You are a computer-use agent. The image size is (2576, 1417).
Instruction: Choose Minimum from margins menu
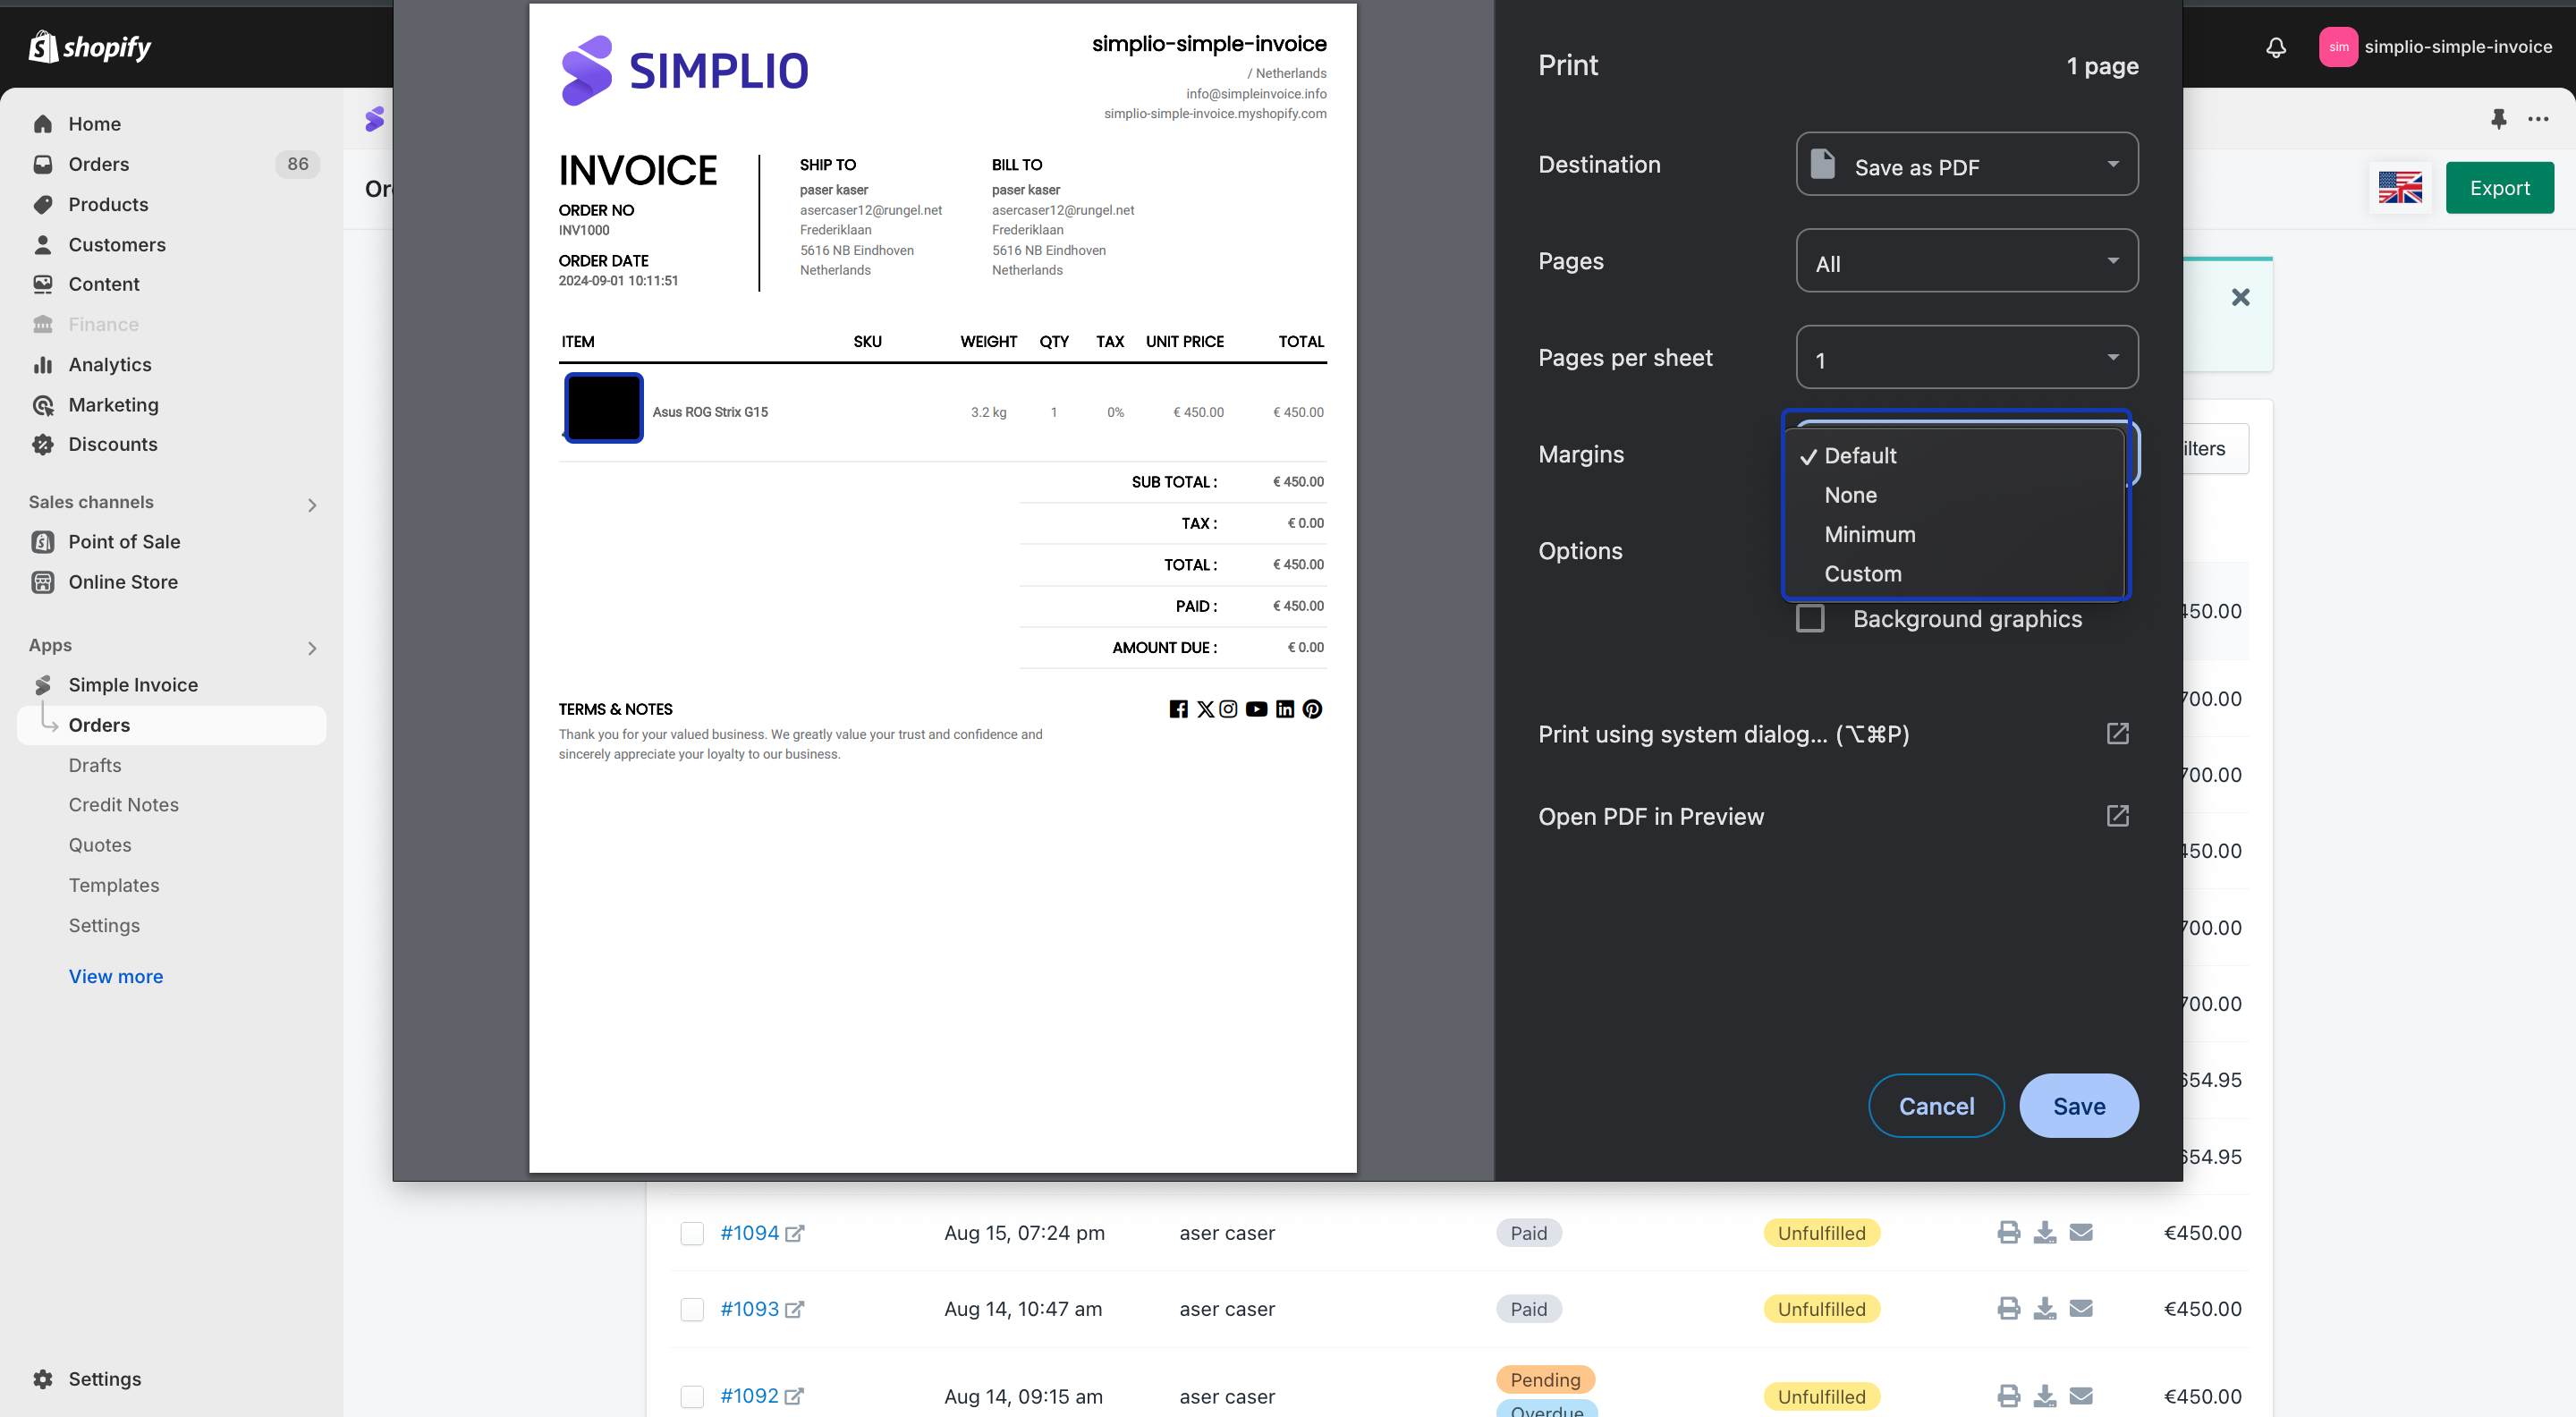[1869, 535]
